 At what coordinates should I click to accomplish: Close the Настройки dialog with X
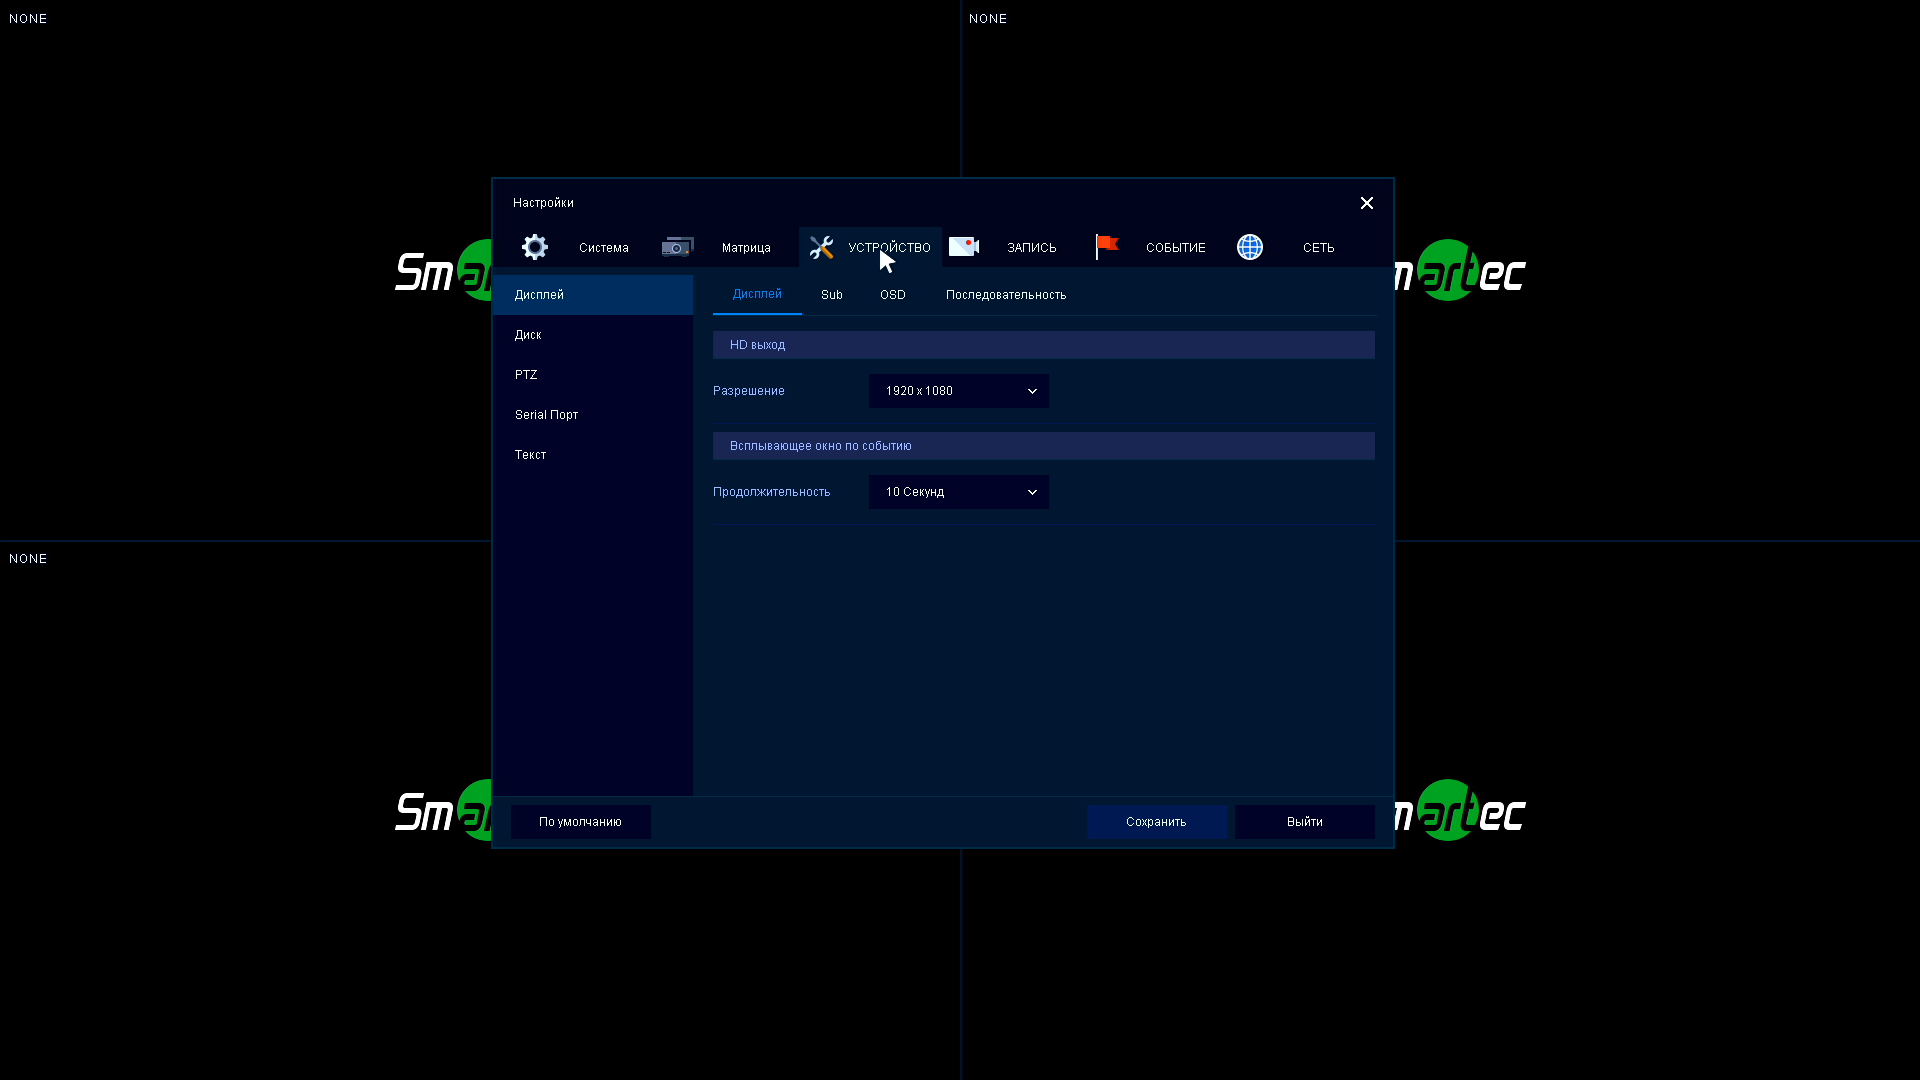1366,203
